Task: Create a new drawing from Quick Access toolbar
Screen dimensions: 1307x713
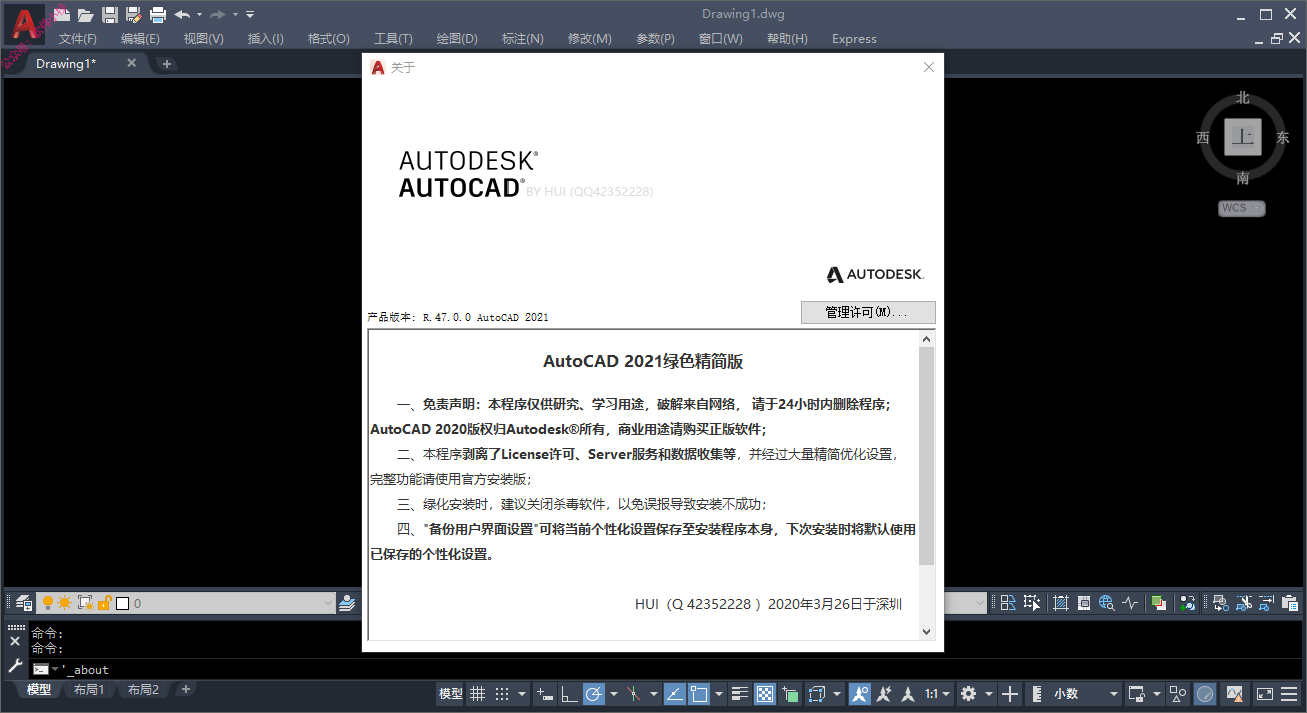Action: [62, 14]
